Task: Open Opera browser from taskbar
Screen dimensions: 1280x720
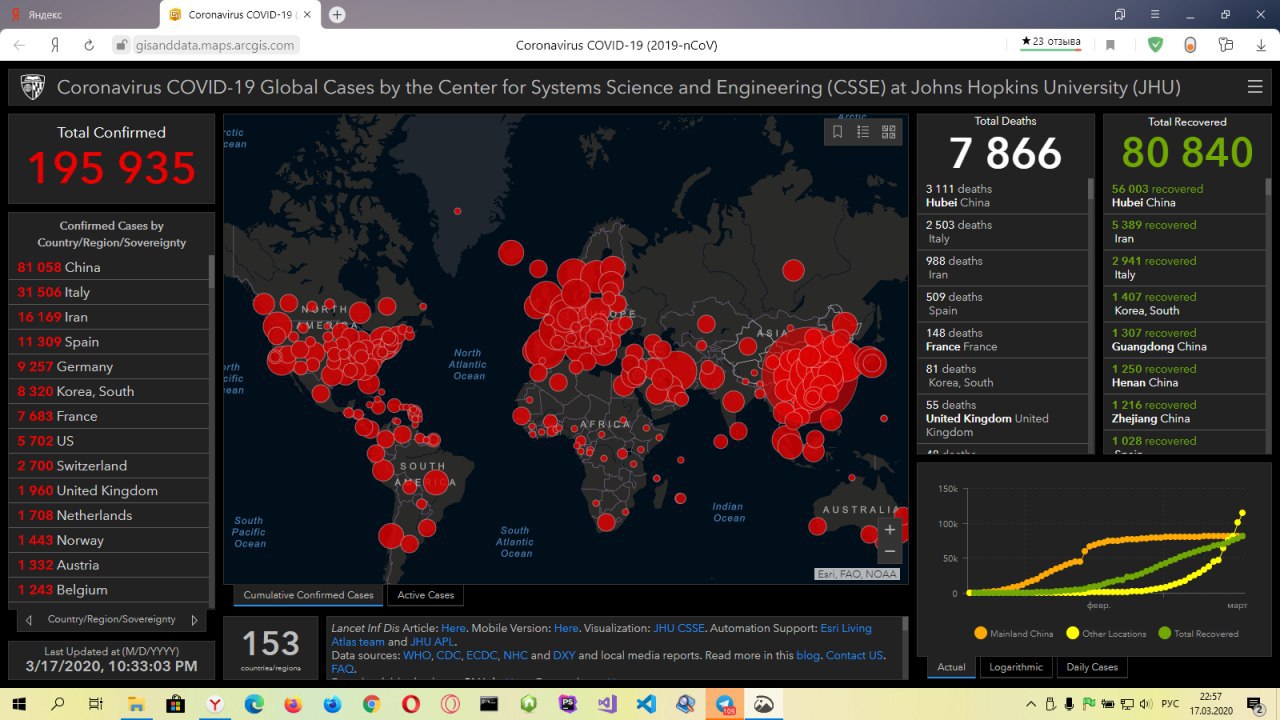Action: [411, 704]
